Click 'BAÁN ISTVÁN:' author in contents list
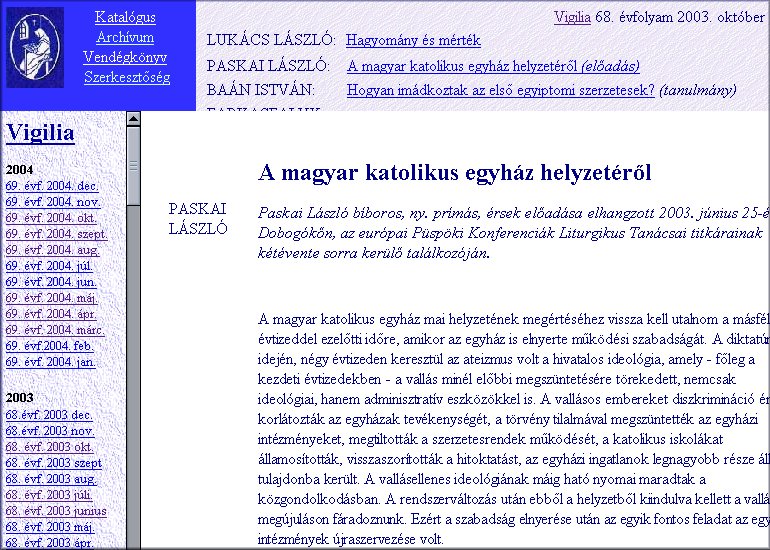This screenshot has width=770, height=550. (x=260, y=90)
